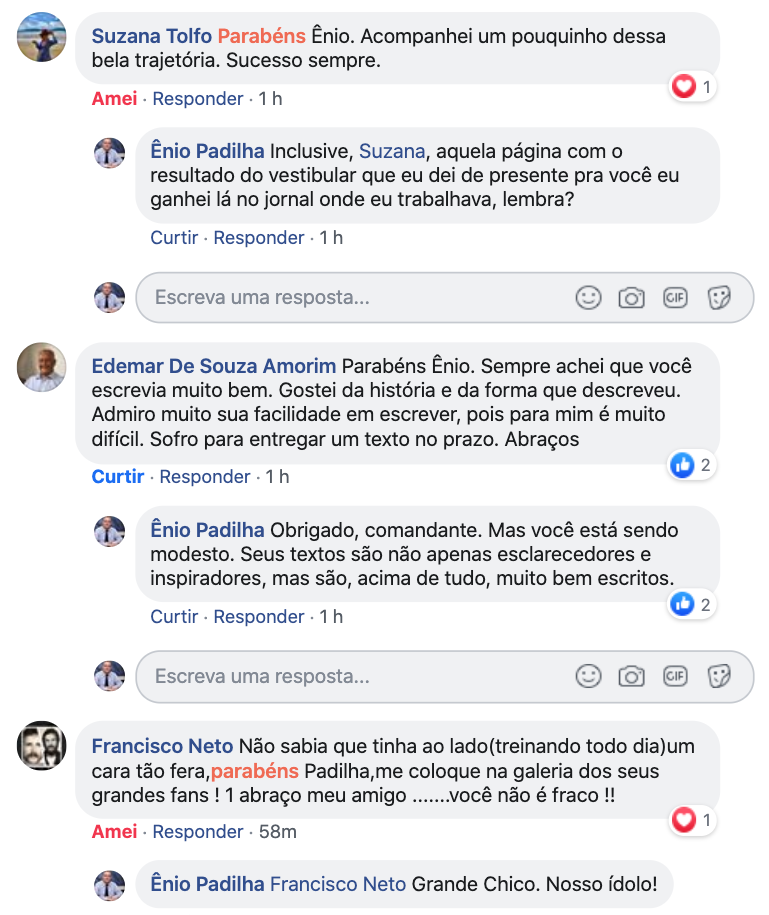Attach photo using second reply box camera icon

pos(631,676)
